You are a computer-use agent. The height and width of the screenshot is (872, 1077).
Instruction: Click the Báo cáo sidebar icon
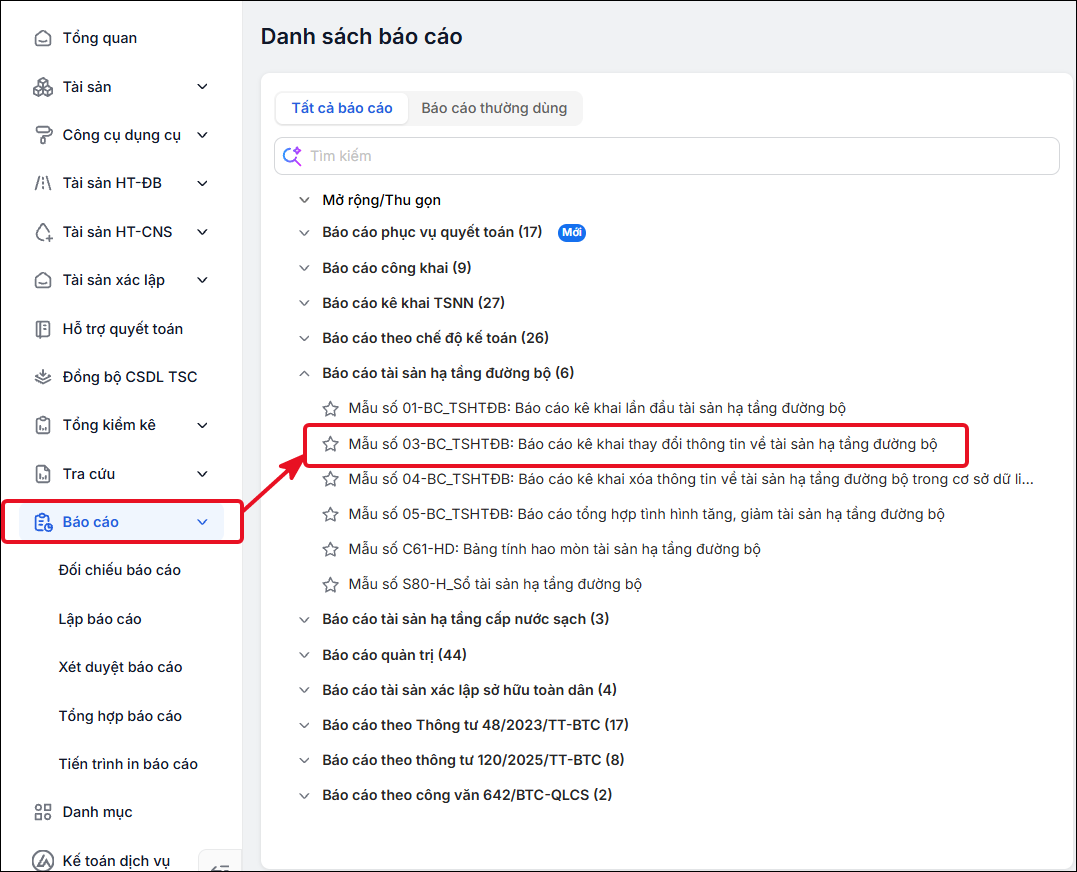43,523
